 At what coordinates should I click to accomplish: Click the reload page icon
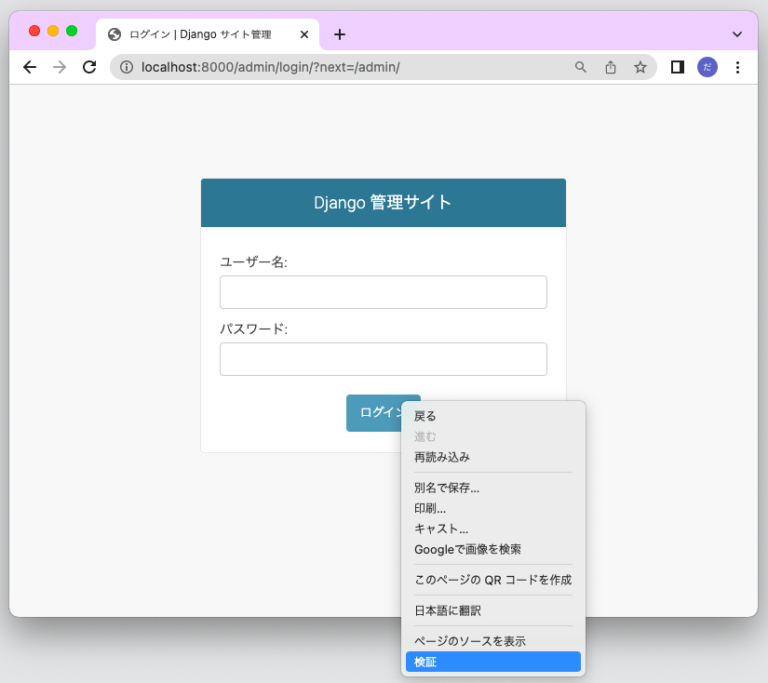pos(89,67)
